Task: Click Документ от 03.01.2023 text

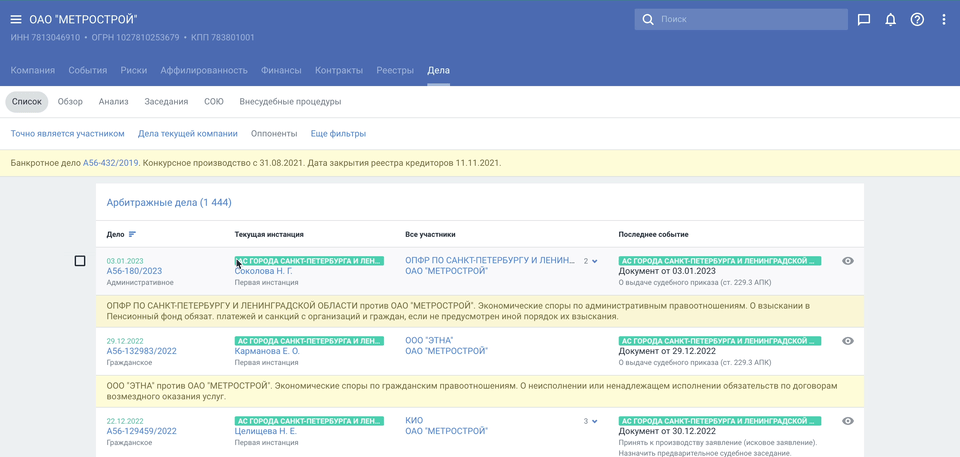Action: 667,271
